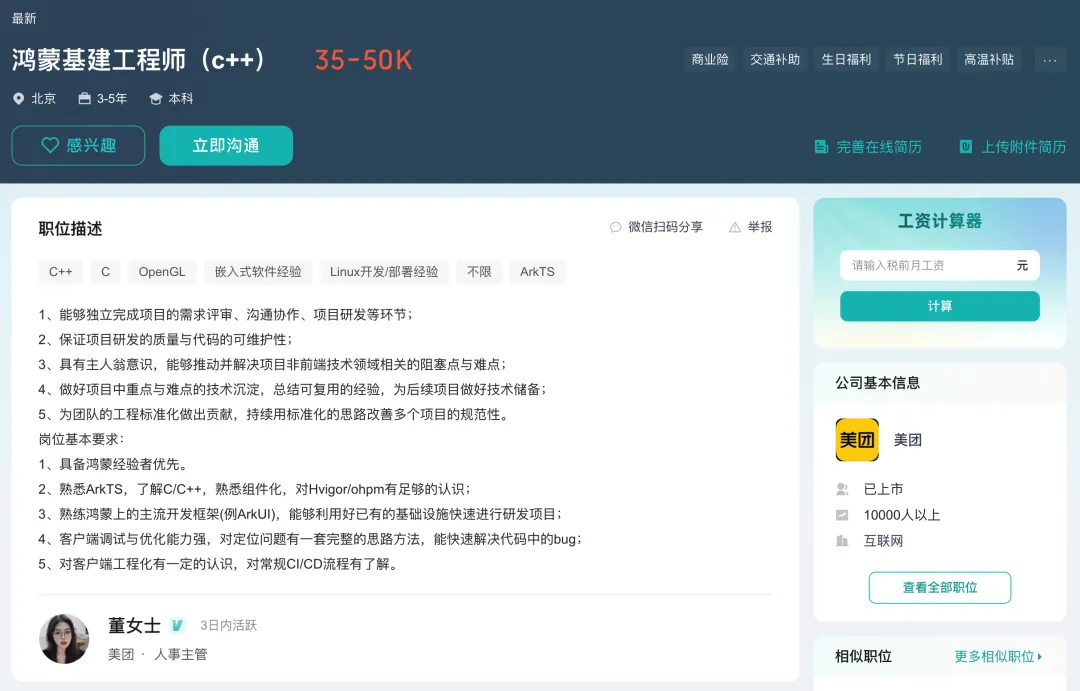
Task: Click the 生日福利 benefit tag
Action: click(847, 60)
